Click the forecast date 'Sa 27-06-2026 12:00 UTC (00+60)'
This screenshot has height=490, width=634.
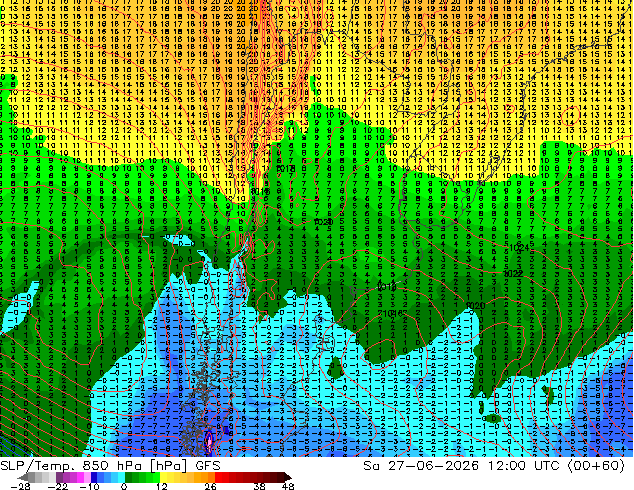pyautogui.click(x=494, y=466)
